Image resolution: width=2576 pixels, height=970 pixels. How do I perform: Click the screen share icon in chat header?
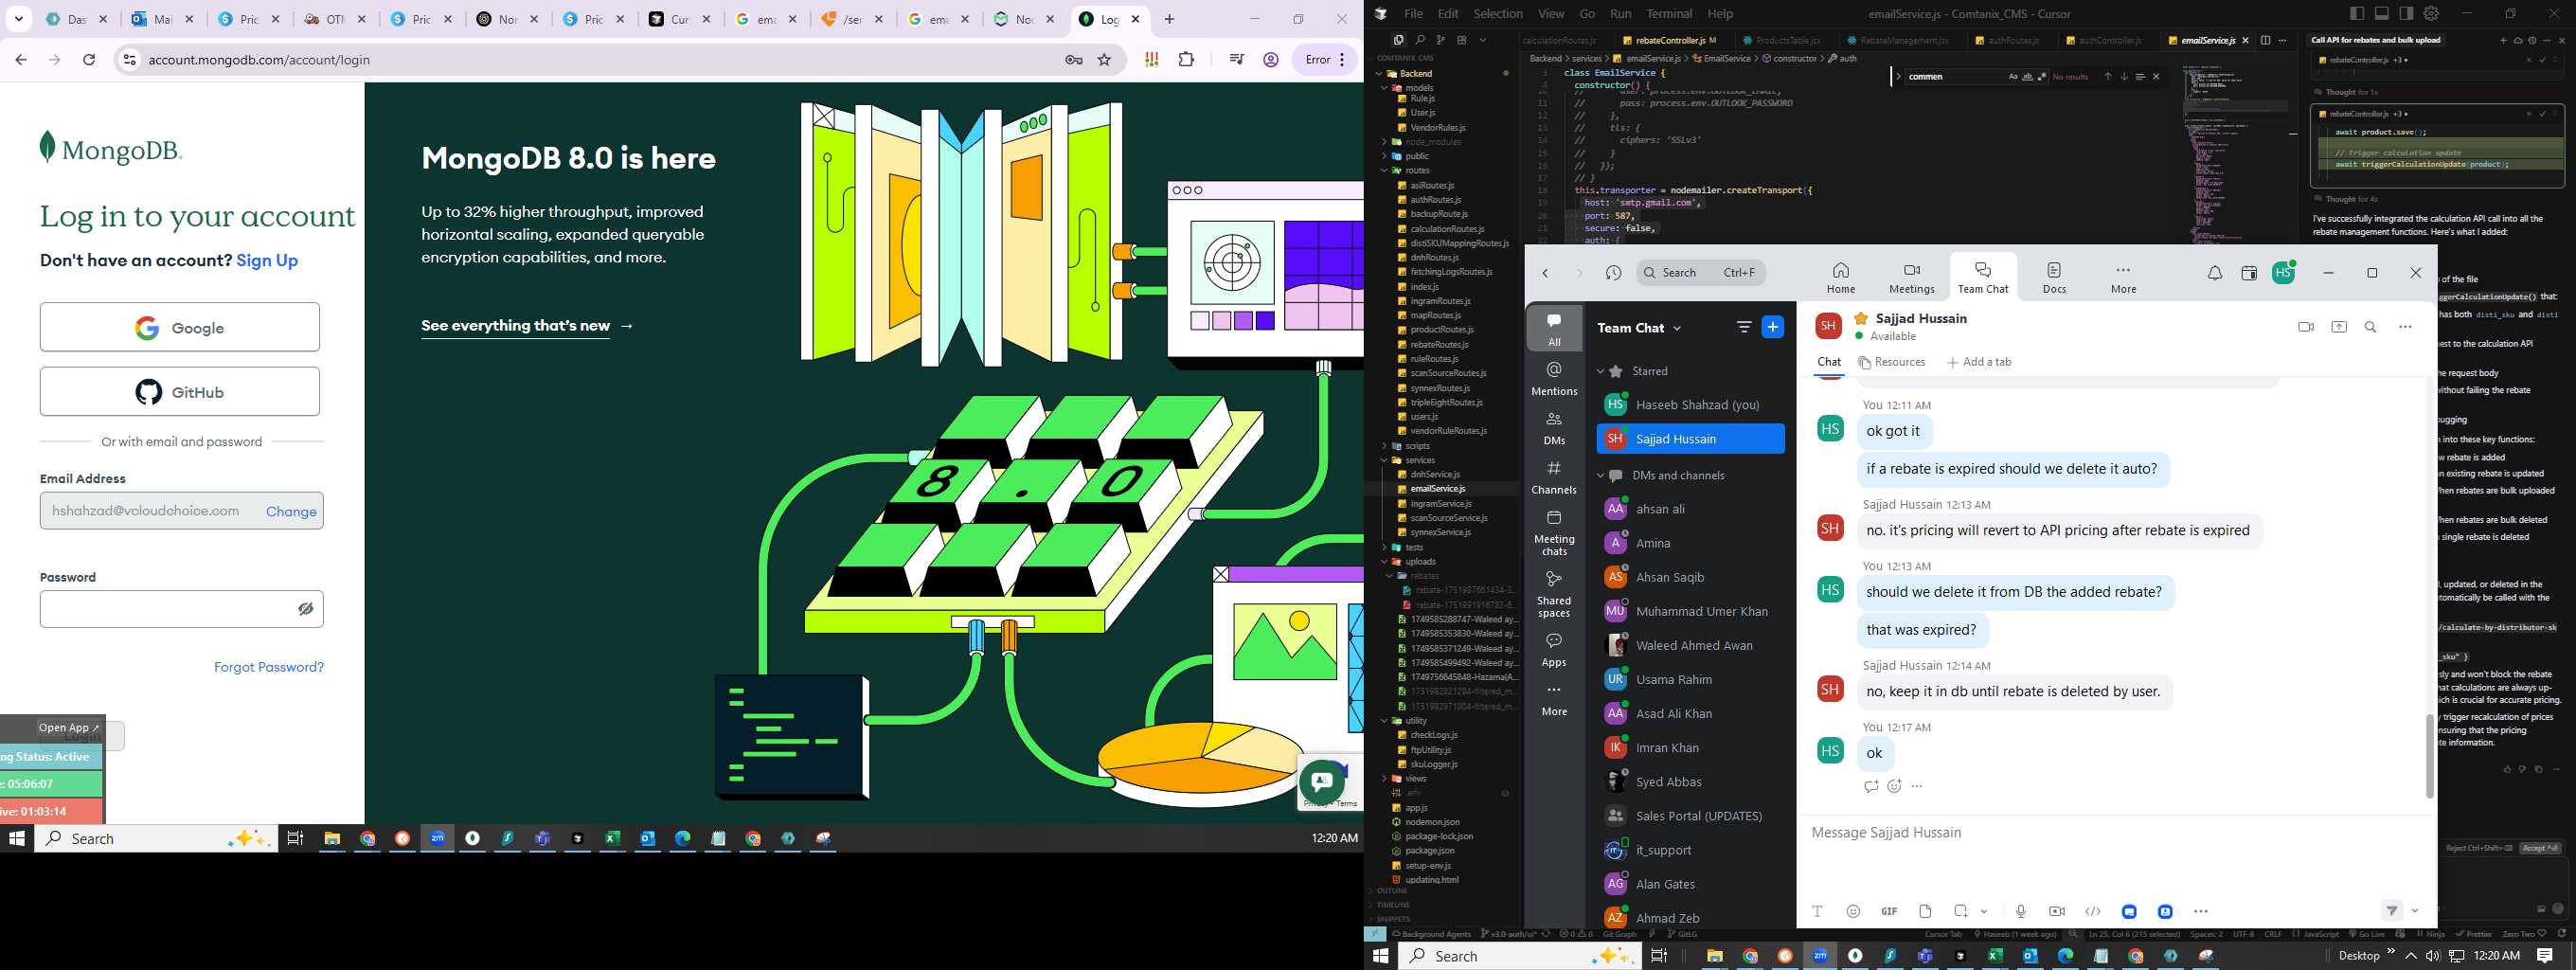2339,327
